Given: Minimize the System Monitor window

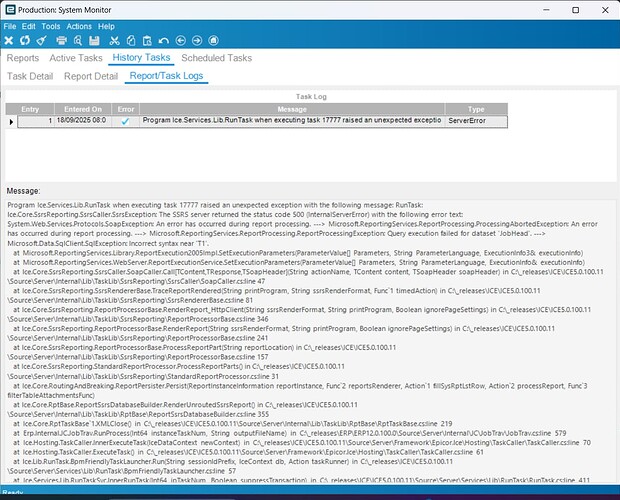Looking at the screenshot, I should click(x=546, y=10).
